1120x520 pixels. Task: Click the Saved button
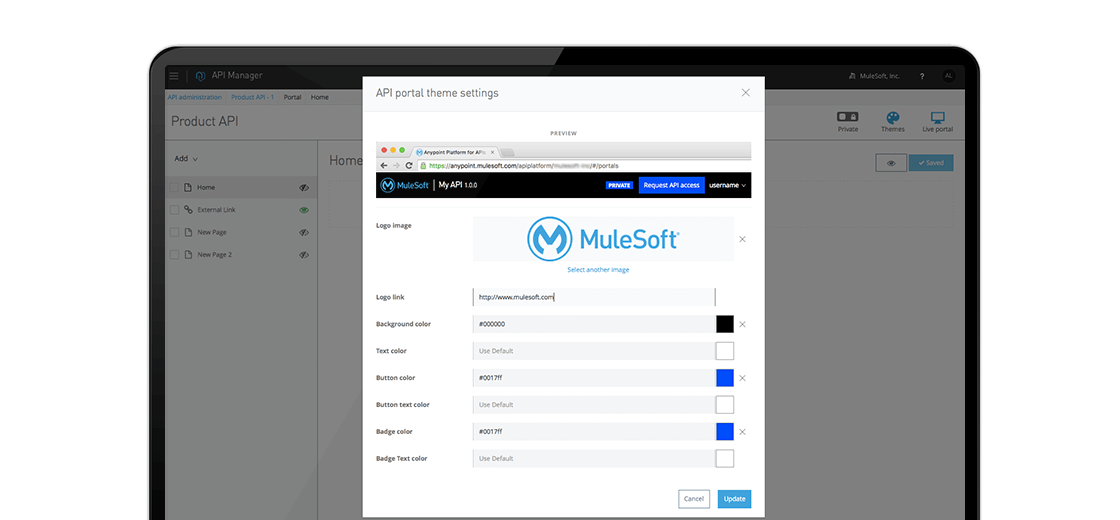tap(931, 163)
